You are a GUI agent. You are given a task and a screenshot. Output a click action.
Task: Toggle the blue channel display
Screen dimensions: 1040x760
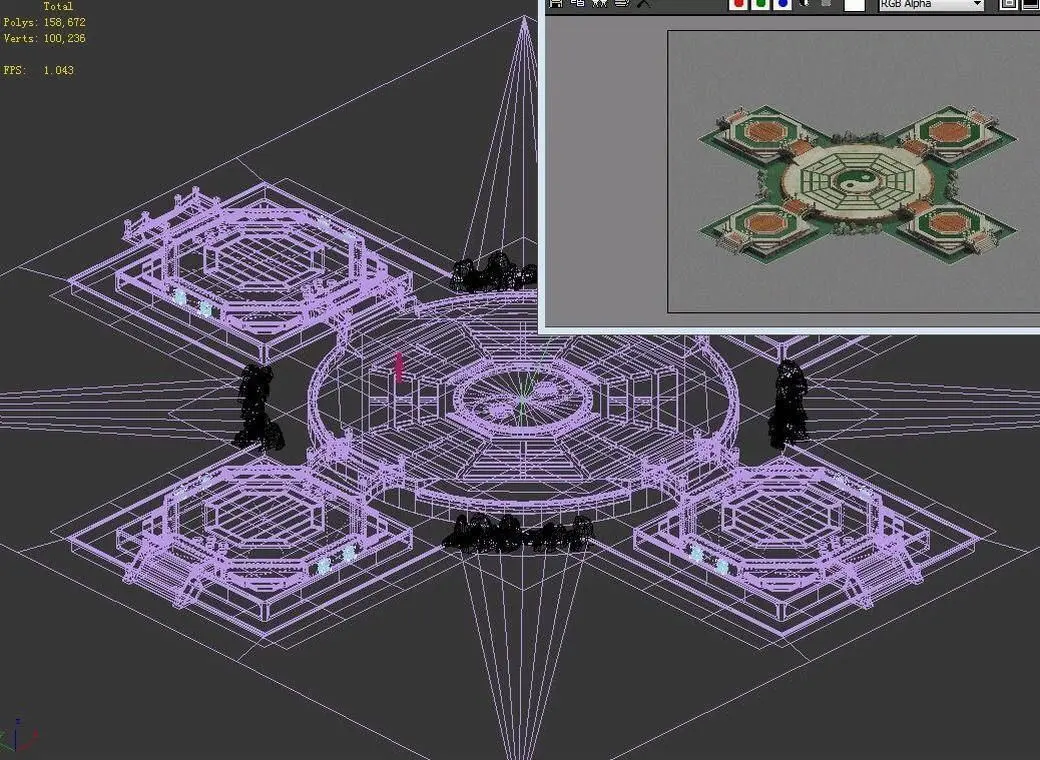783,3
